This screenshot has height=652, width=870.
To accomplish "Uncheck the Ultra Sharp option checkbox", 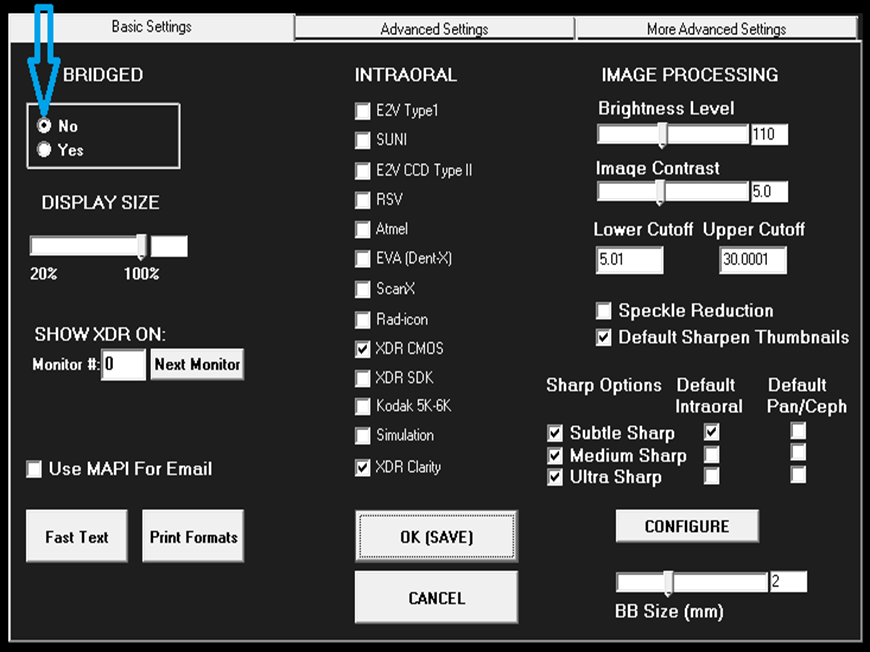I will point(555,477).
